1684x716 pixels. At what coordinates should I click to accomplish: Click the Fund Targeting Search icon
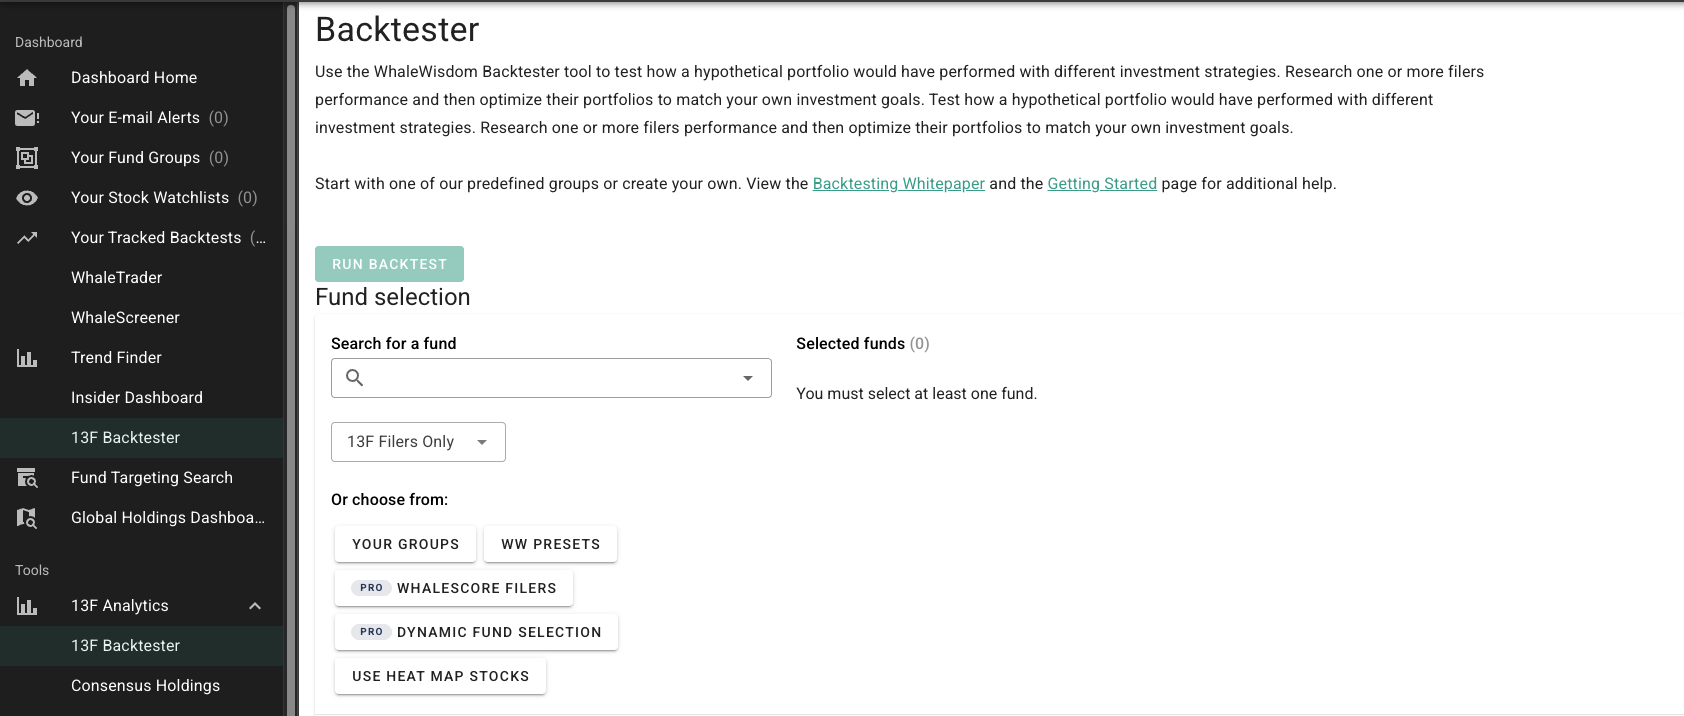[27, 478]
